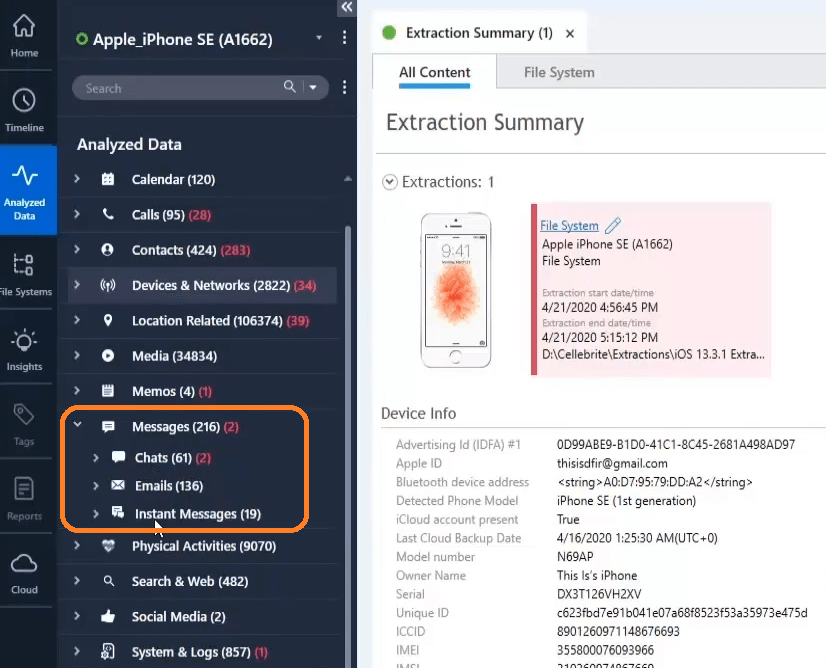This screenshot has height=668, width=826.
Task: Expand the Media category
Action: [x=77, y=355]
